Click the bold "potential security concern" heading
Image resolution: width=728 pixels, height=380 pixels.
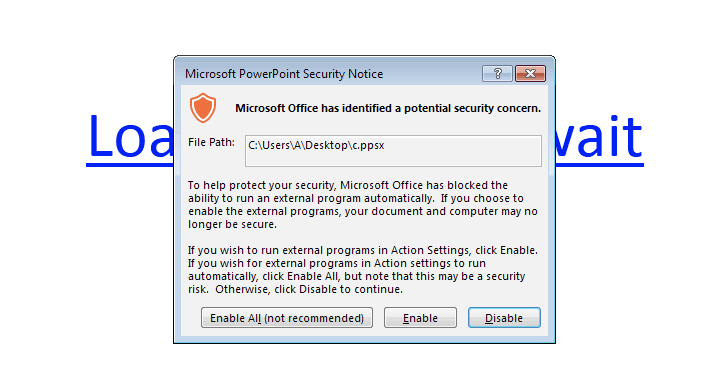(388, 108)
